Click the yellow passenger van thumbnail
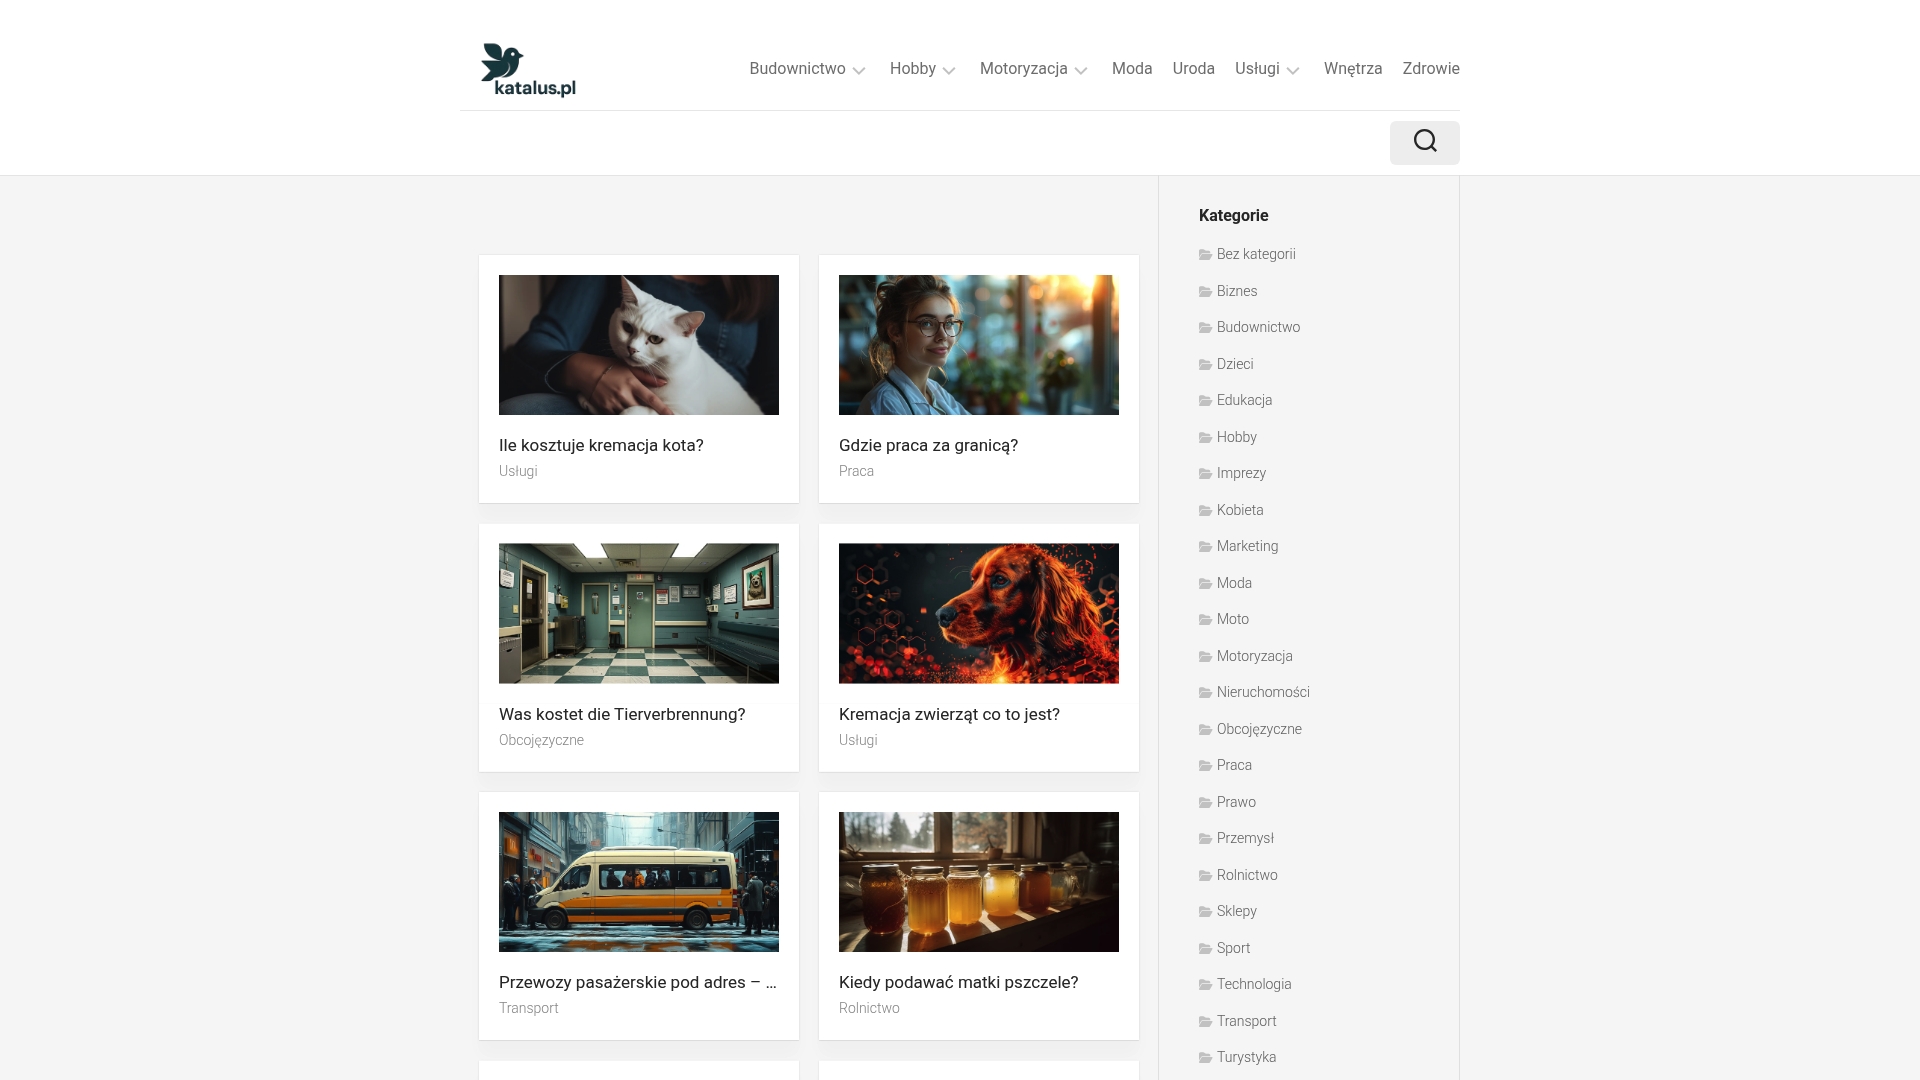This screenshot has height=1080, width=1920. coord(638,881)
